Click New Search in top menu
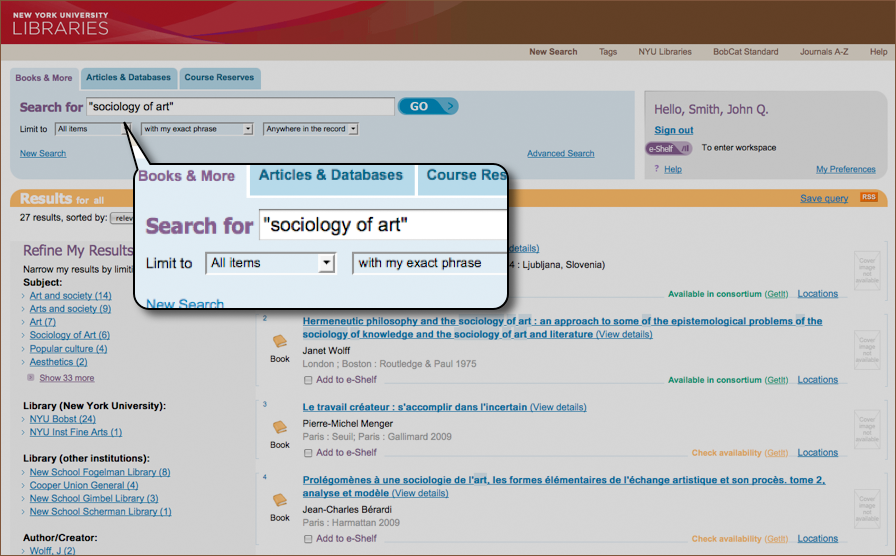Viewport: 896px width, 556px height. tap(553, 51)
